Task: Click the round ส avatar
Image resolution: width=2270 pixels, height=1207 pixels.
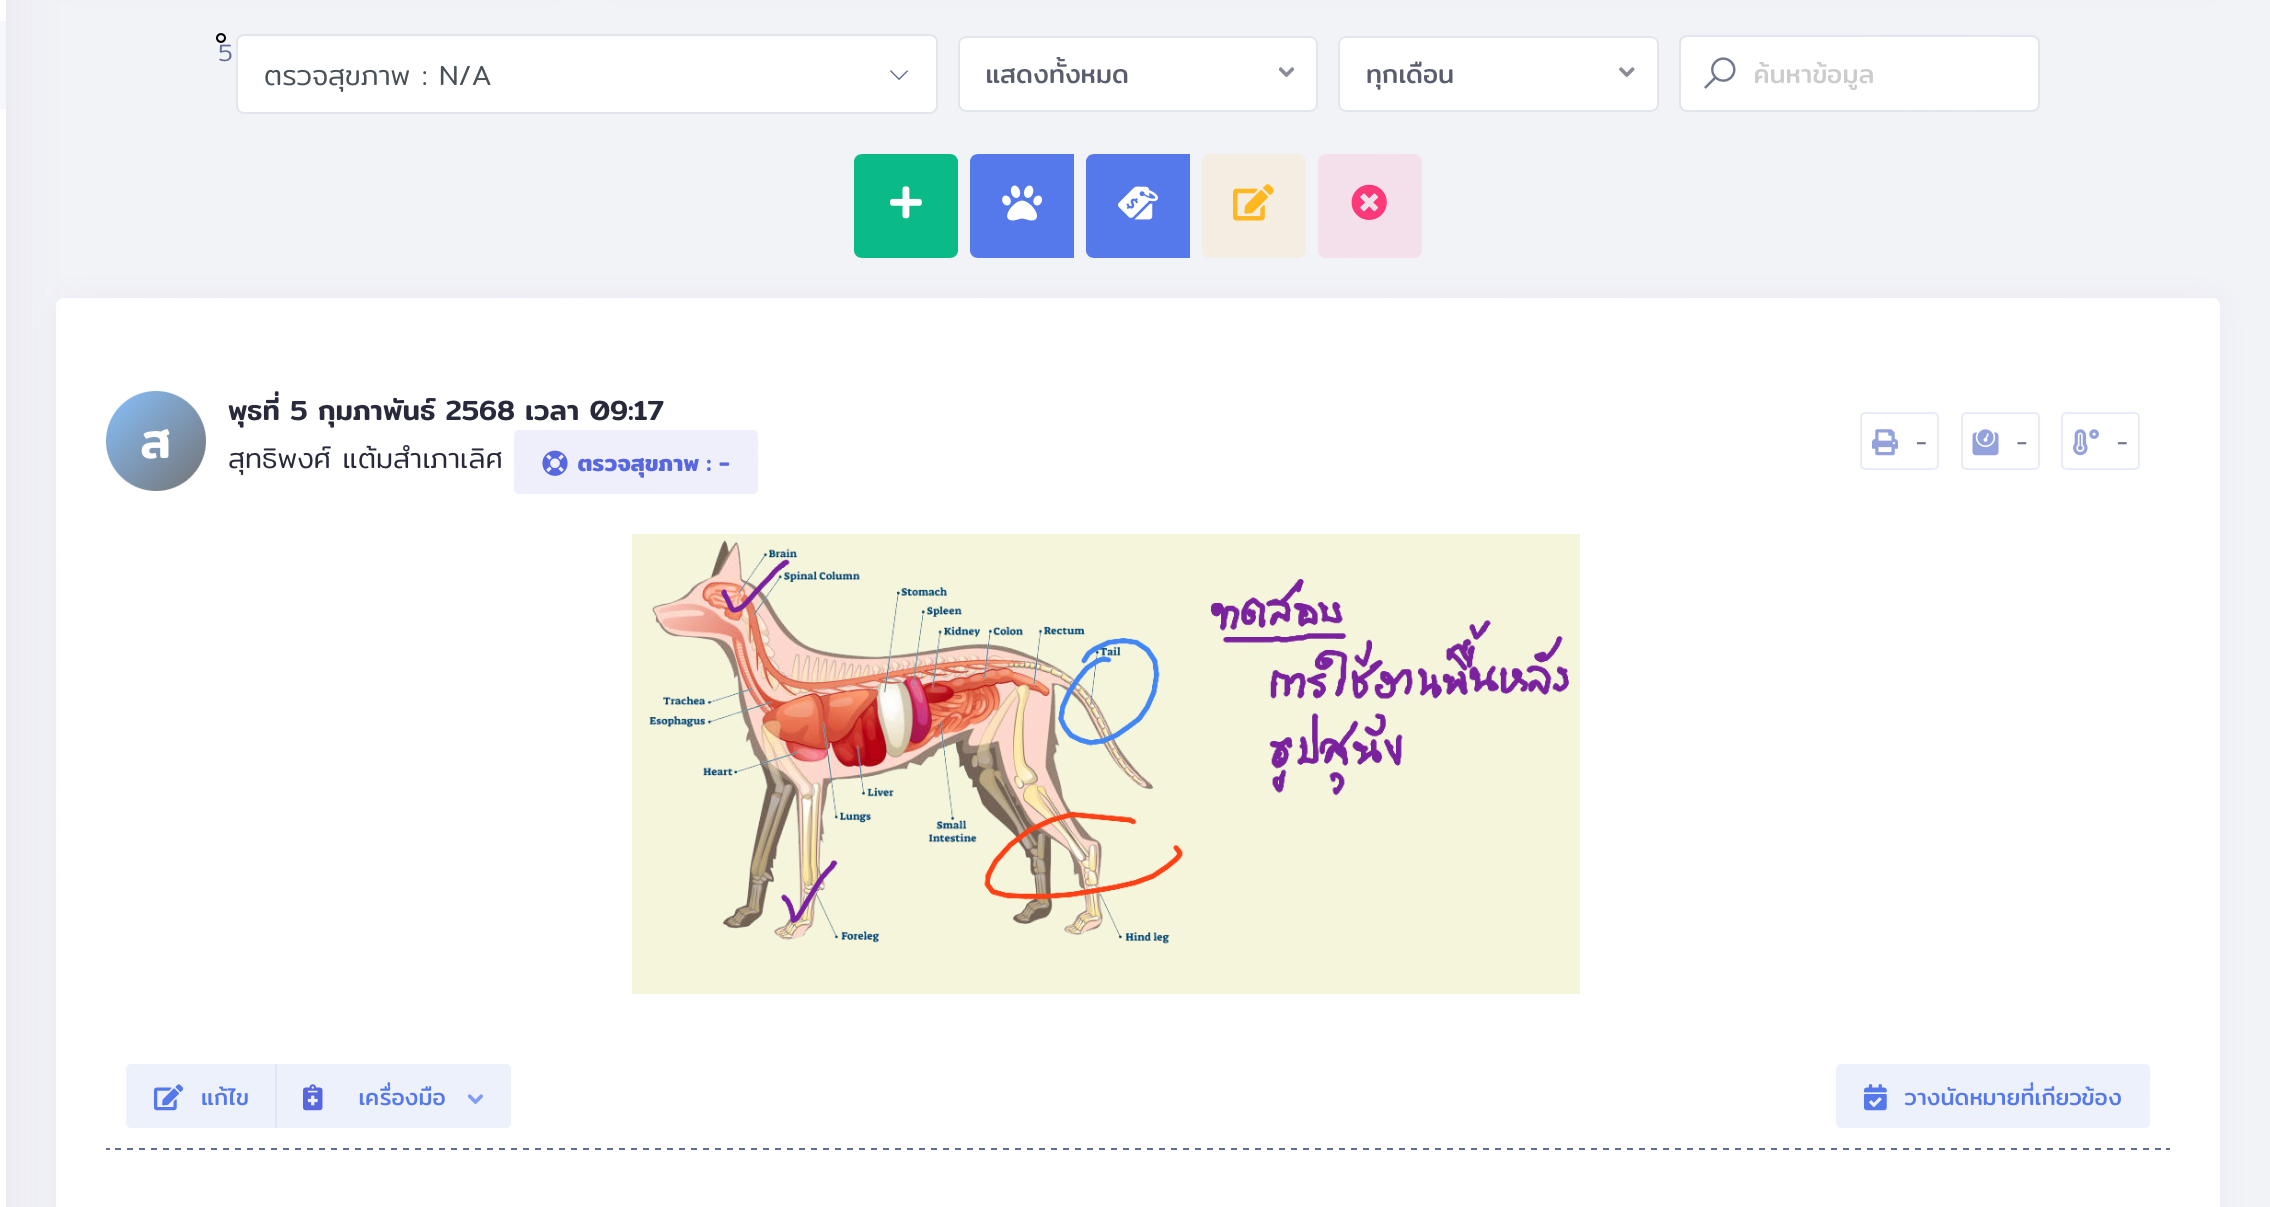Action: pos(156,441)
